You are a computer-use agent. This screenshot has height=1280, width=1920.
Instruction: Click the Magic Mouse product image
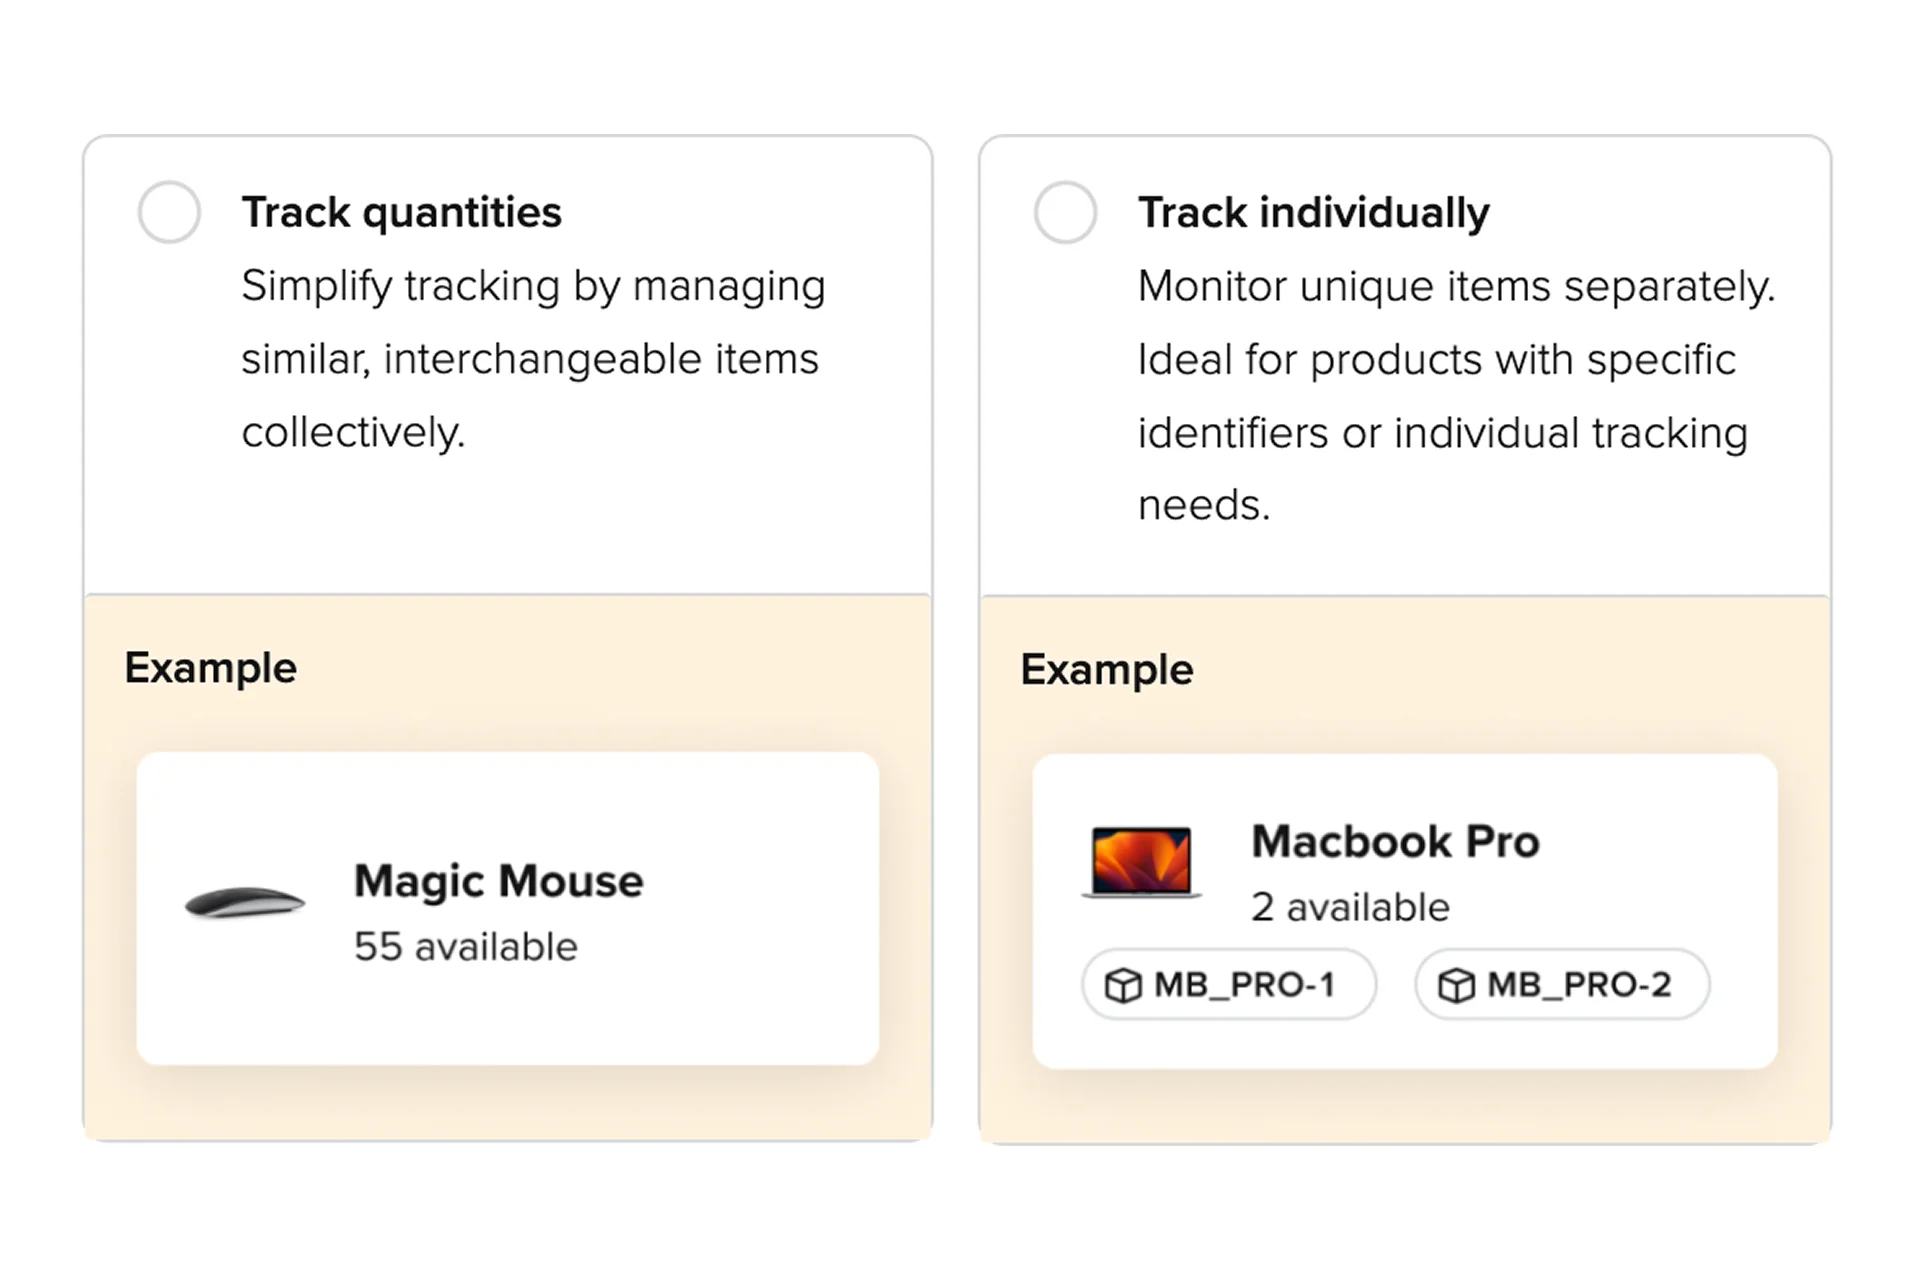[245, 903]
